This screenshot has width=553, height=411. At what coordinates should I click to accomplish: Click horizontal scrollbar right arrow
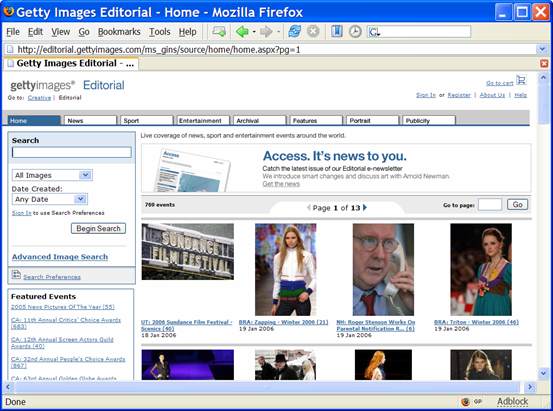point(530,387)
